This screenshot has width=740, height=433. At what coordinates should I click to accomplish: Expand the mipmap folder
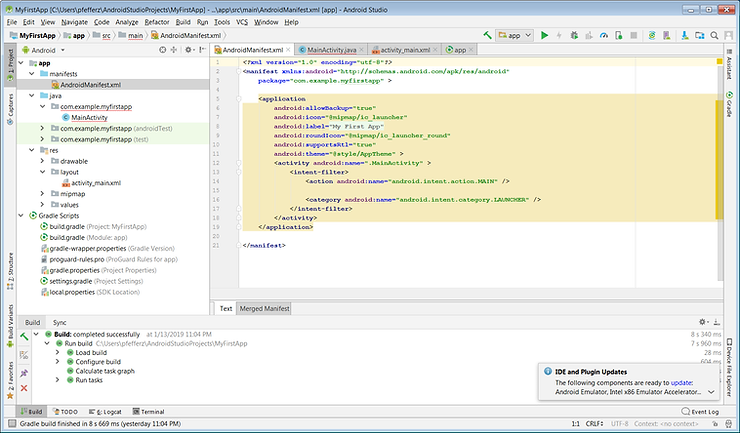(42, 194)
